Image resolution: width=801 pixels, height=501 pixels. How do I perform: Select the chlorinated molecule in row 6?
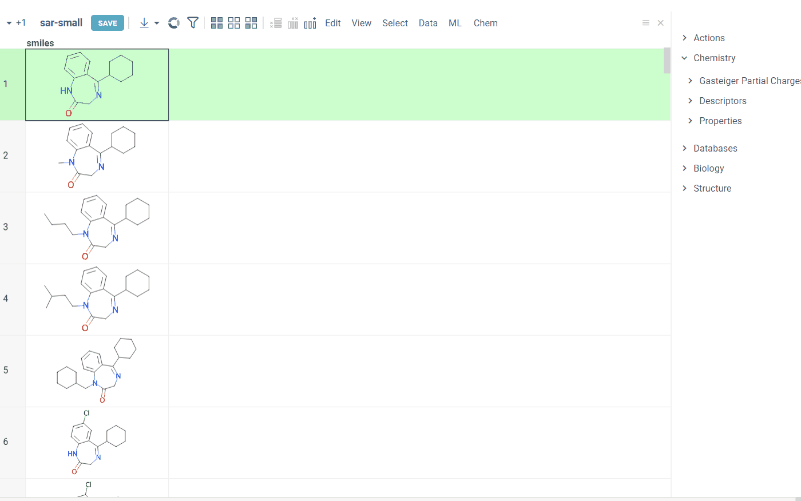point(97,442)
